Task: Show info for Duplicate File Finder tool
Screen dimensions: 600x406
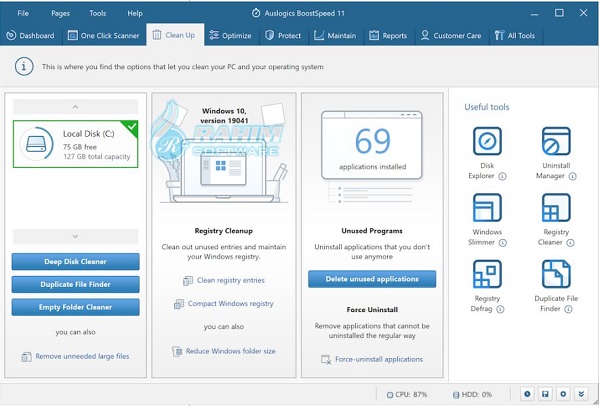Action: (x=568, y=309)
